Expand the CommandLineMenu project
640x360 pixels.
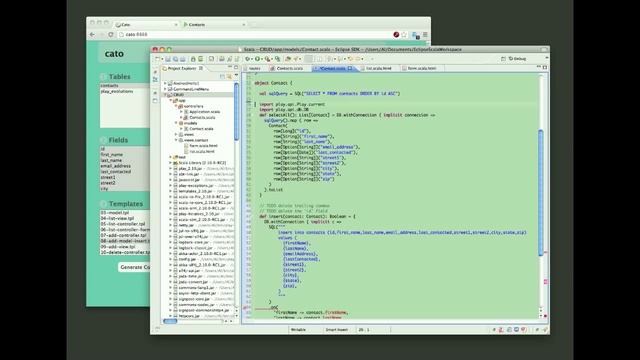pyautogui.click(x=165, y=89)
